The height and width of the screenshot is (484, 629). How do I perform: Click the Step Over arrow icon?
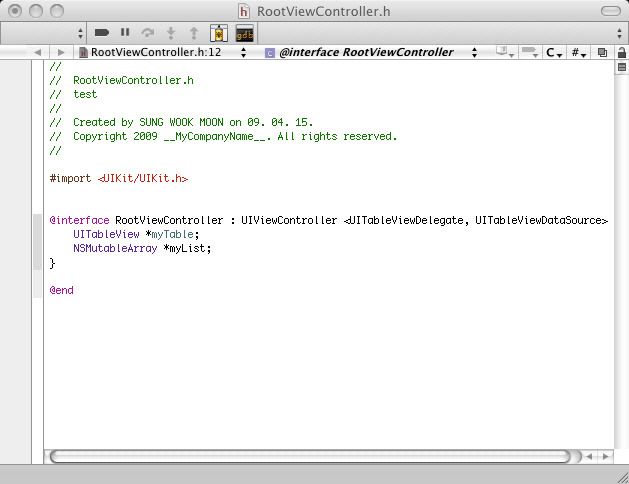click(x=148, y=32)
